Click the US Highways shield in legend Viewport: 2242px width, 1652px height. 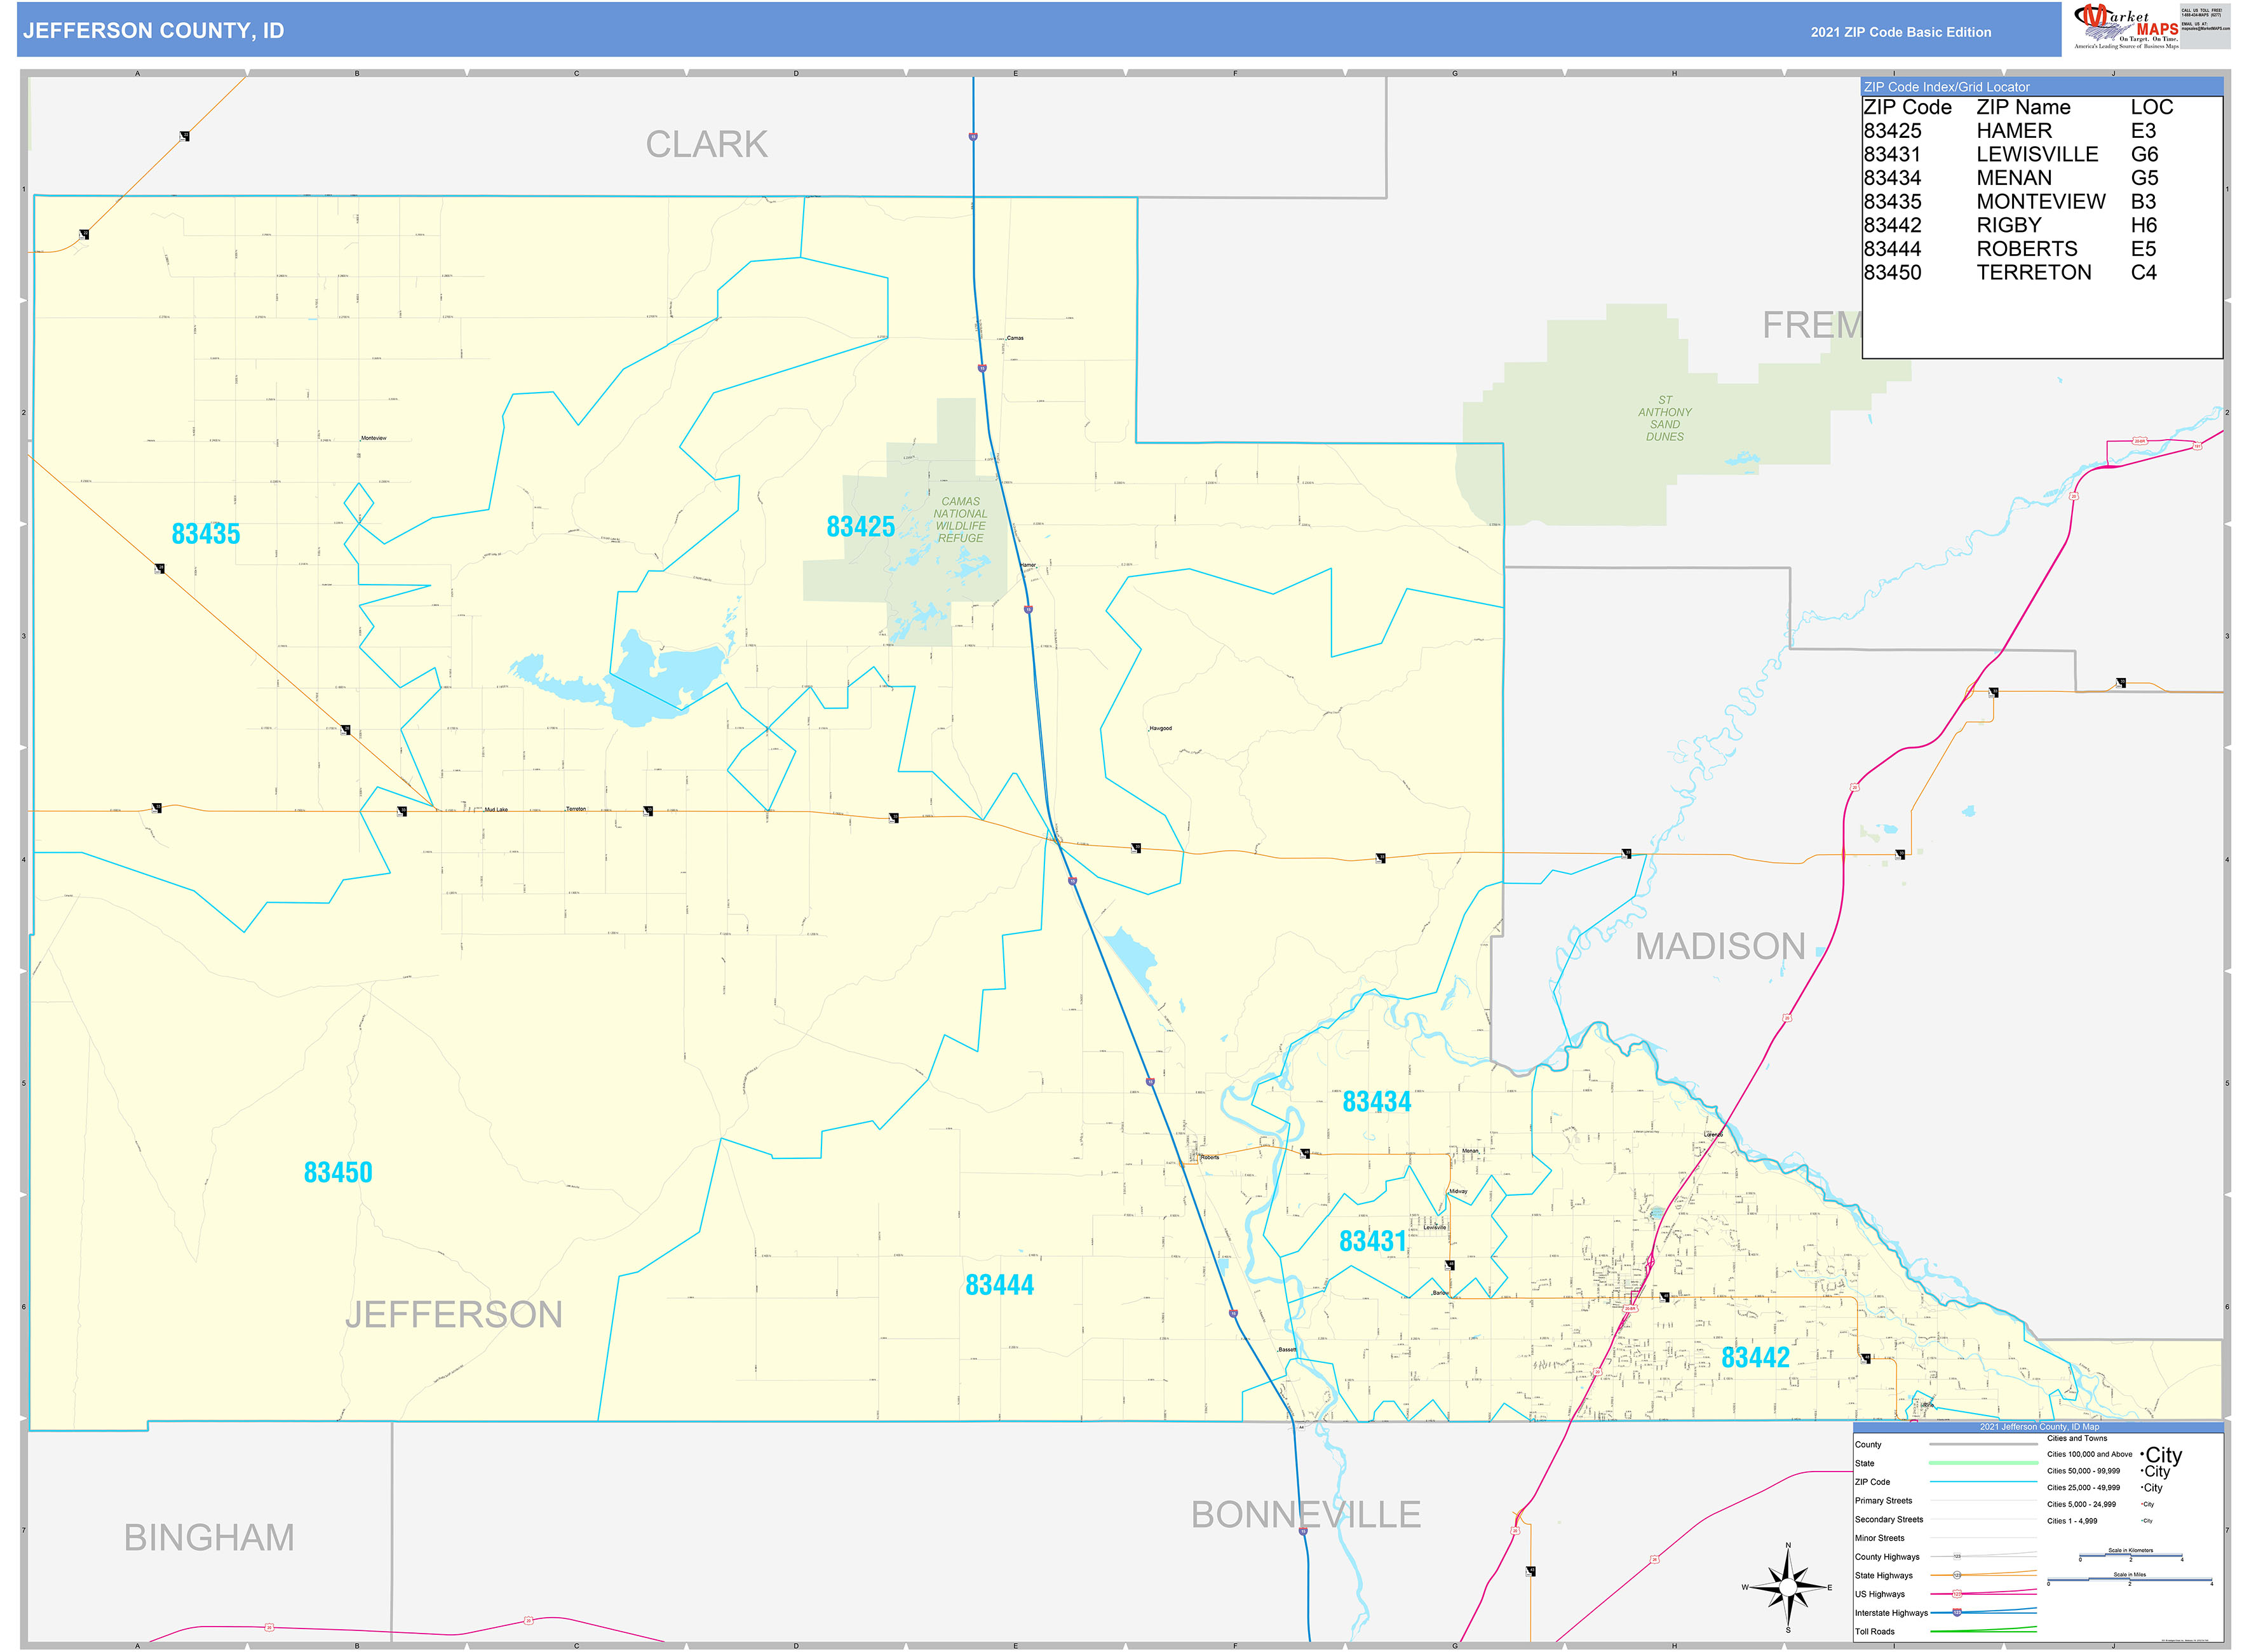pyautogui.click(x=1957, y=1593)
